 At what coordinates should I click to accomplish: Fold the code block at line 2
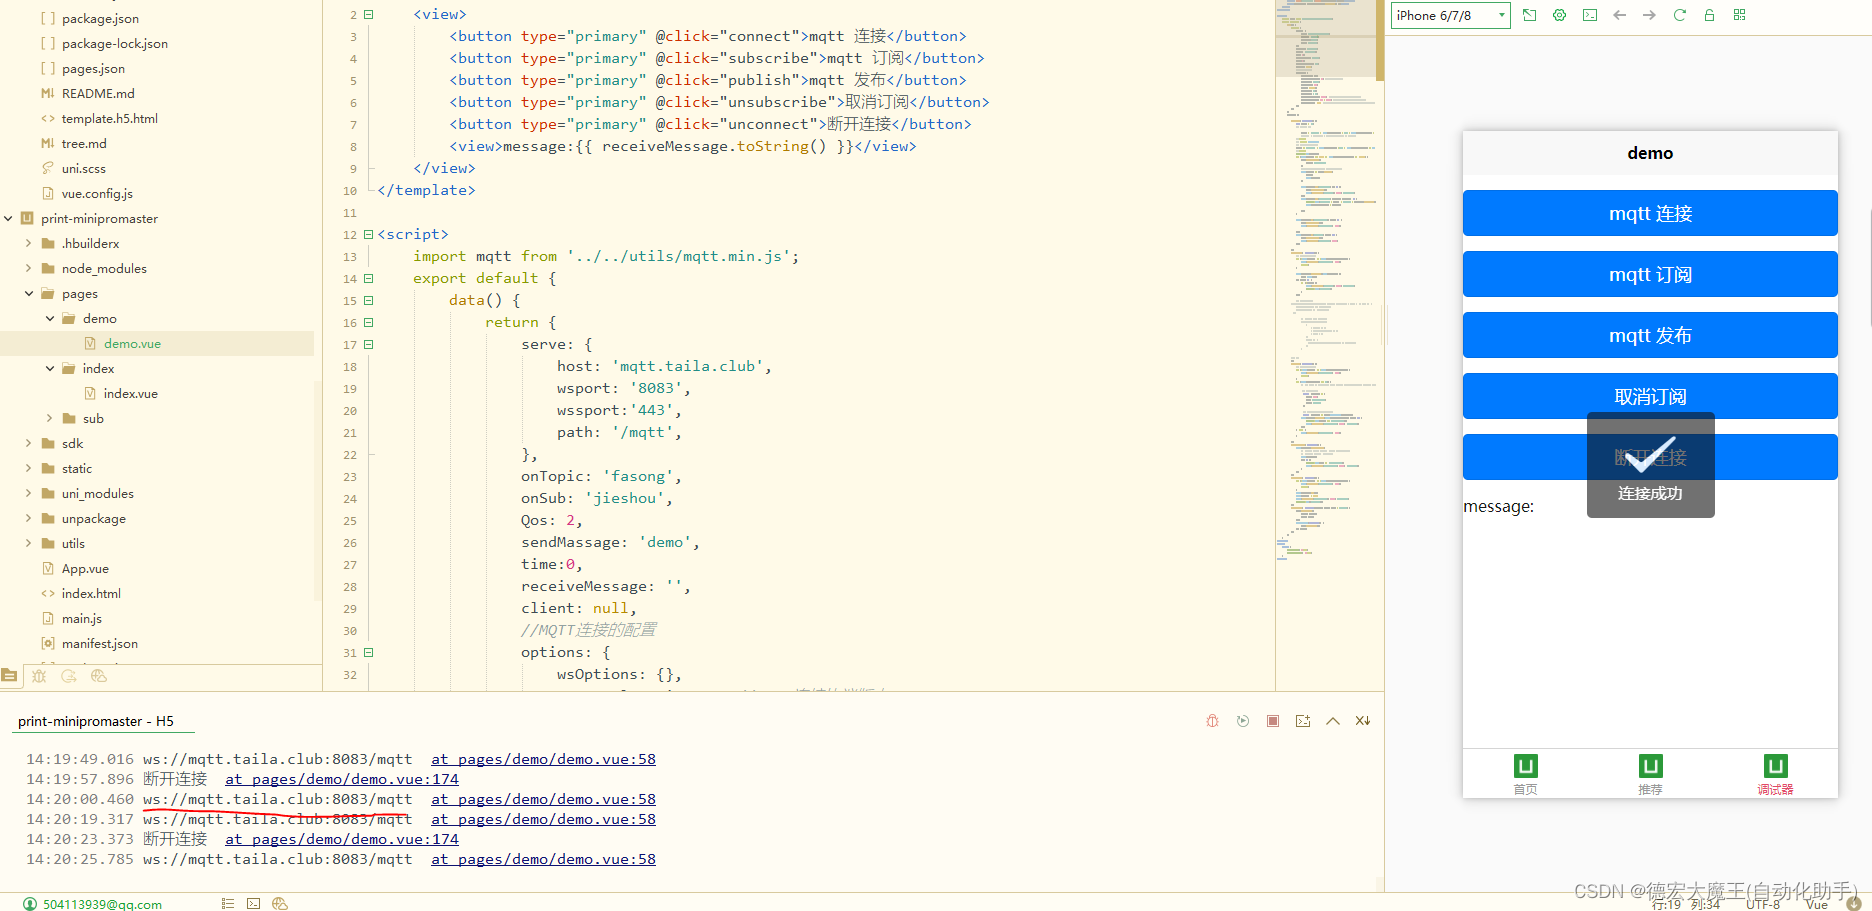[x=368, y=15]
